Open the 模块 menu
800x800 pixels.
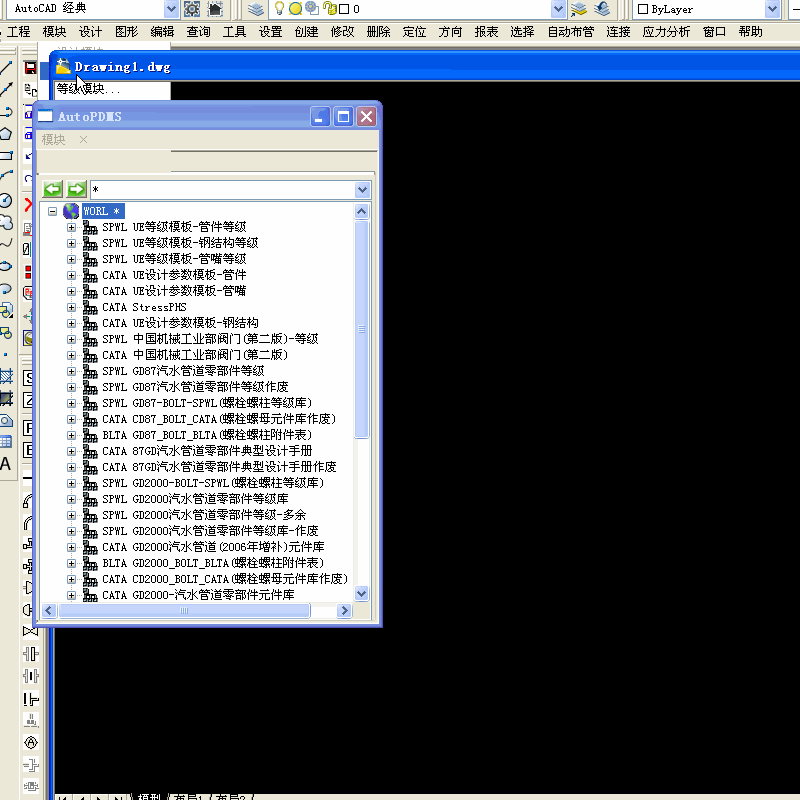(x=55, y=32)
